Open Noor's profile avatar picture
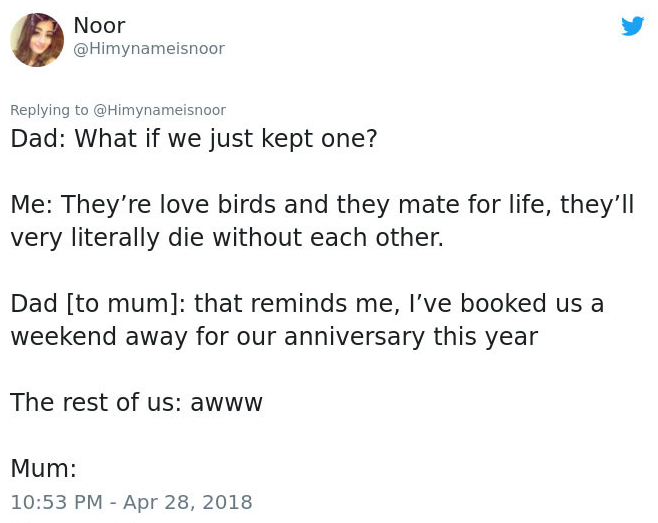658x523 pixels. tap(37, 40)
